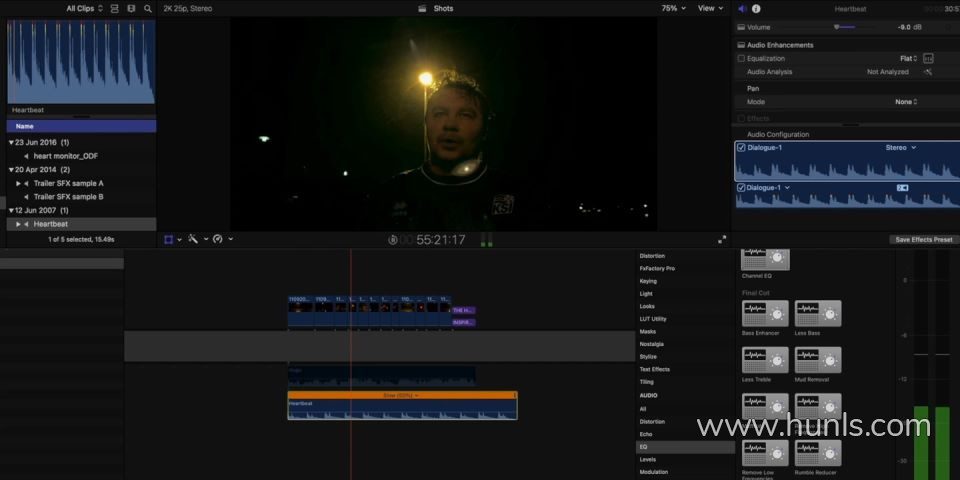Screen dimensions: 960x480
Task: Select the Levels audio effects category
Action: click(648, 460)
